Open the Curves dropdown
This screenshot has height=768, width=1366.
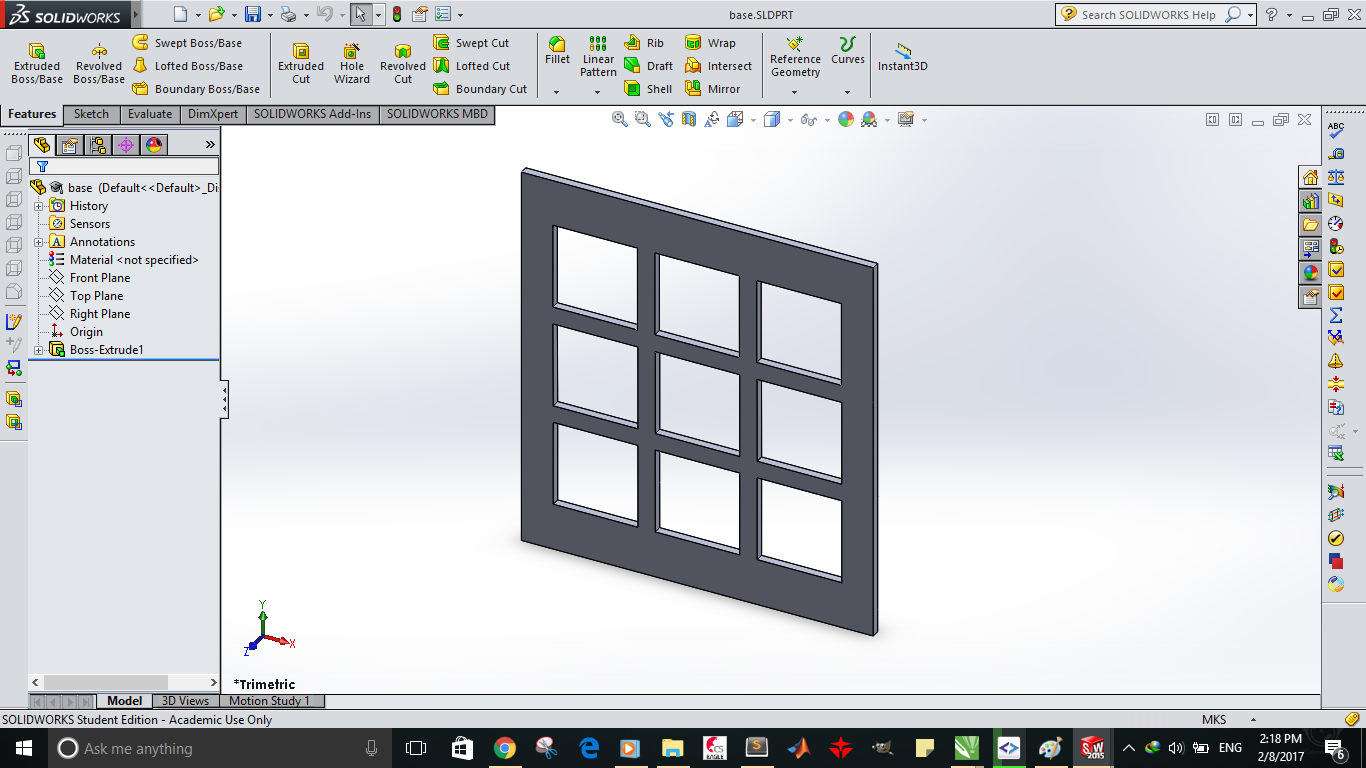click(847, 92)
